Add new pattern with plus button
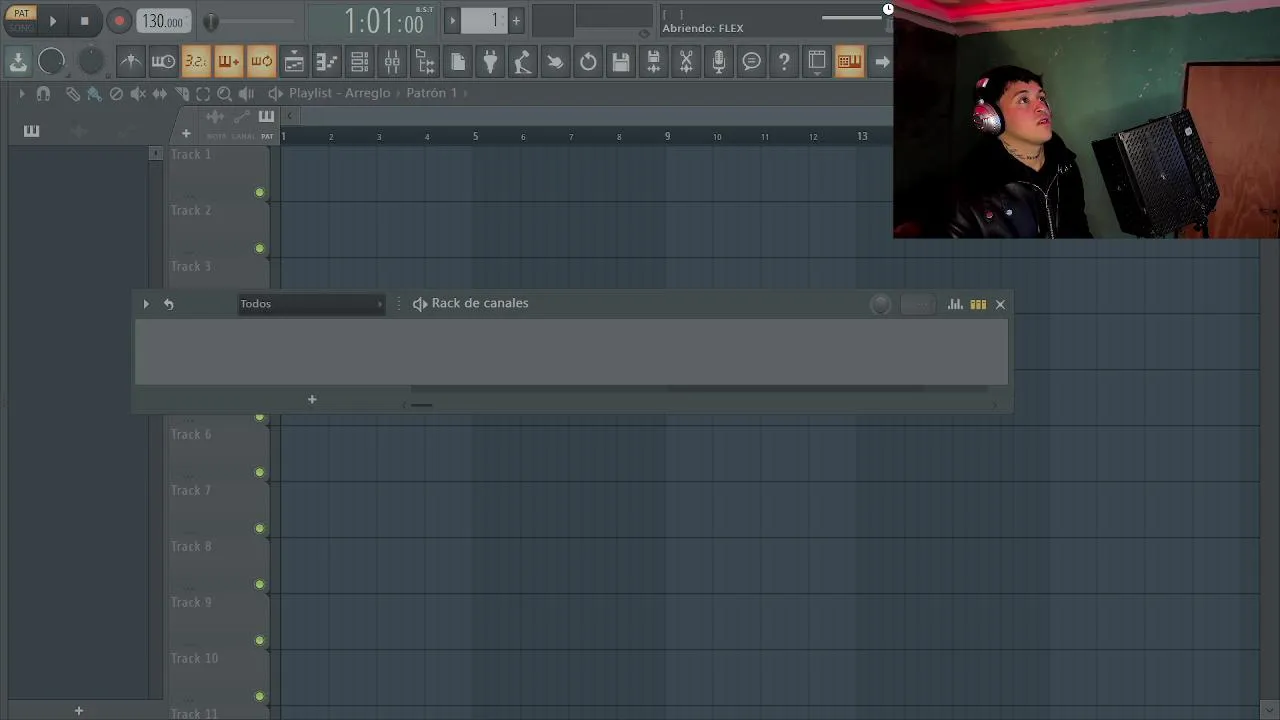The image size is (1280, 720). tap(516, 21)
